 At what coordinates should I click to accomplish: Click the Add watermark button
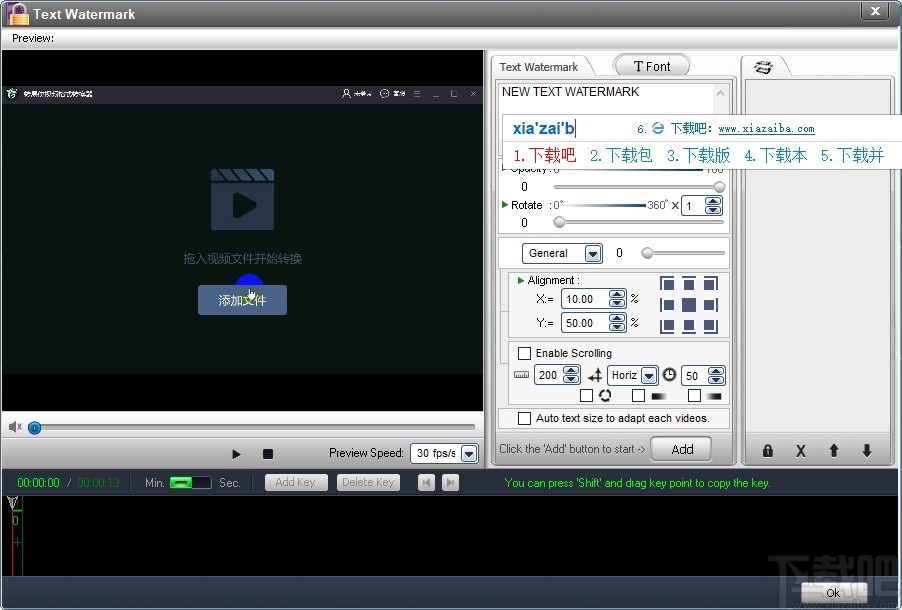tap(681, 449)
